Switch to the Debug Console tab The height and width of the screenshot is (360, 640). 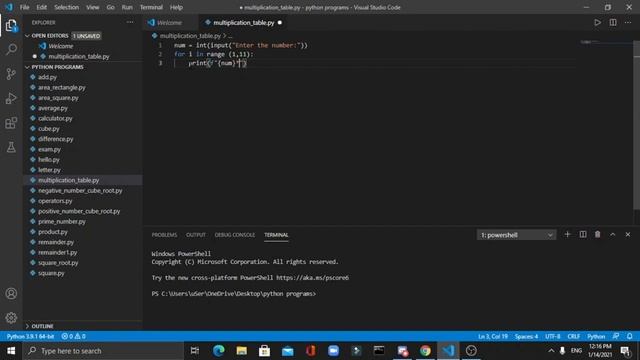235,235
